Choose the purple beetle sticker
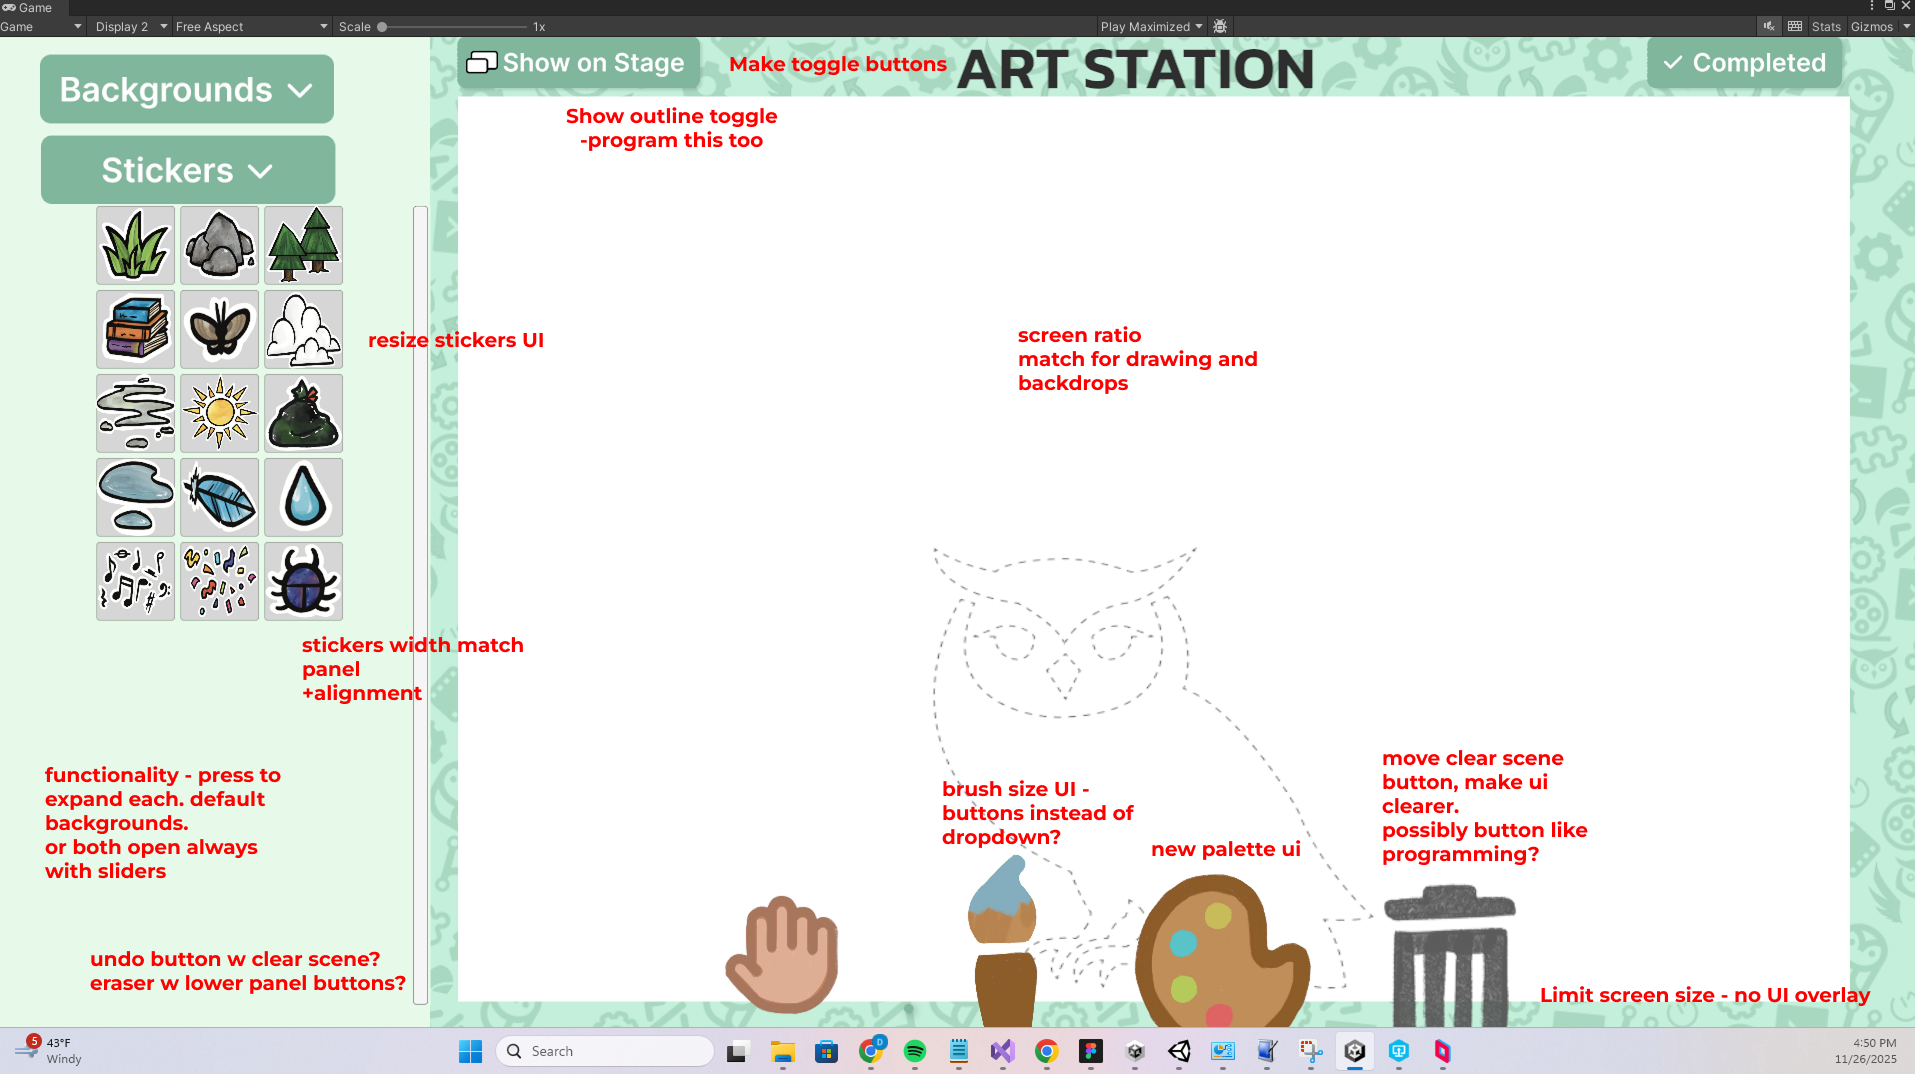Screen dimensions: 1915x1074 (x=304, y=582)
